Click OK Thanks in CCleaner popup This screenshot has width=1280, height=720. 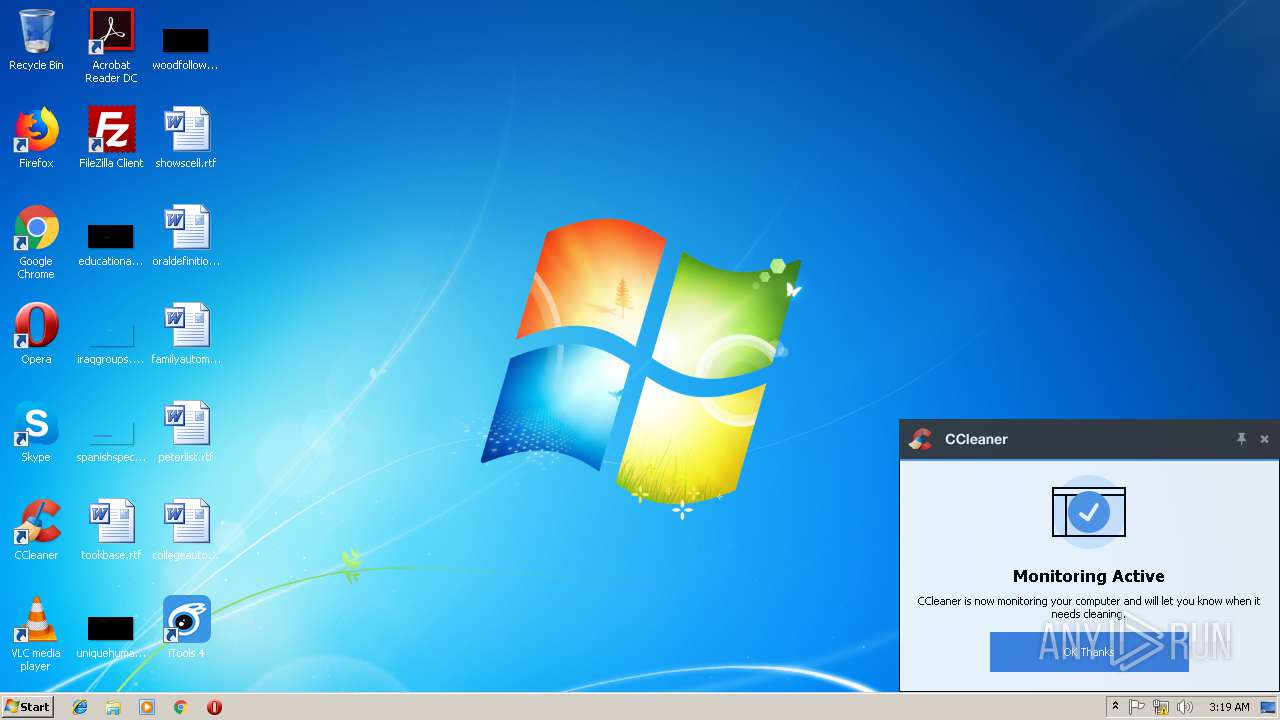(x=1089, y=652)
